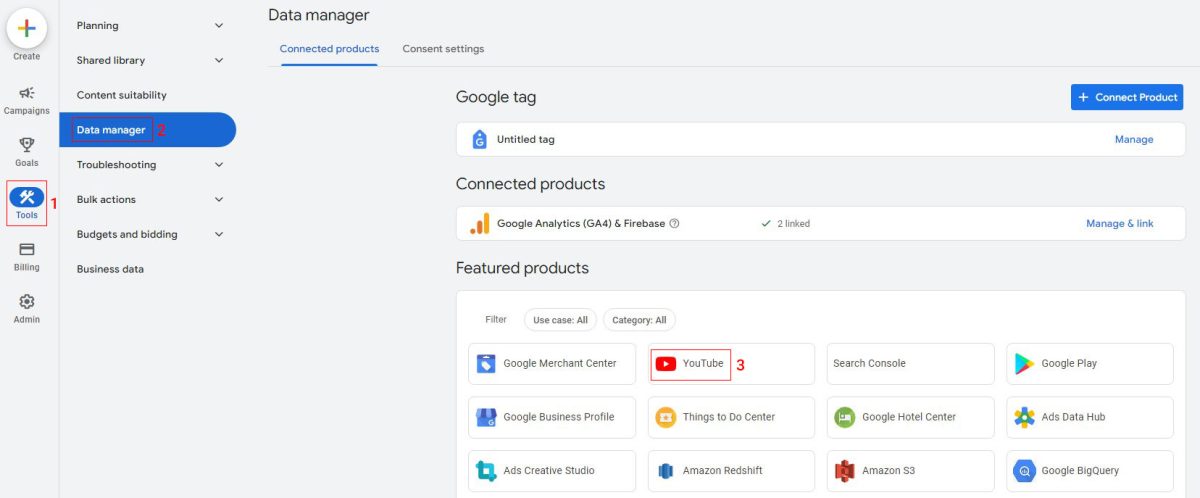This screenshot has height=498, width=1200.
Task: Open the Search Console product card
Action: coord(911,364)
